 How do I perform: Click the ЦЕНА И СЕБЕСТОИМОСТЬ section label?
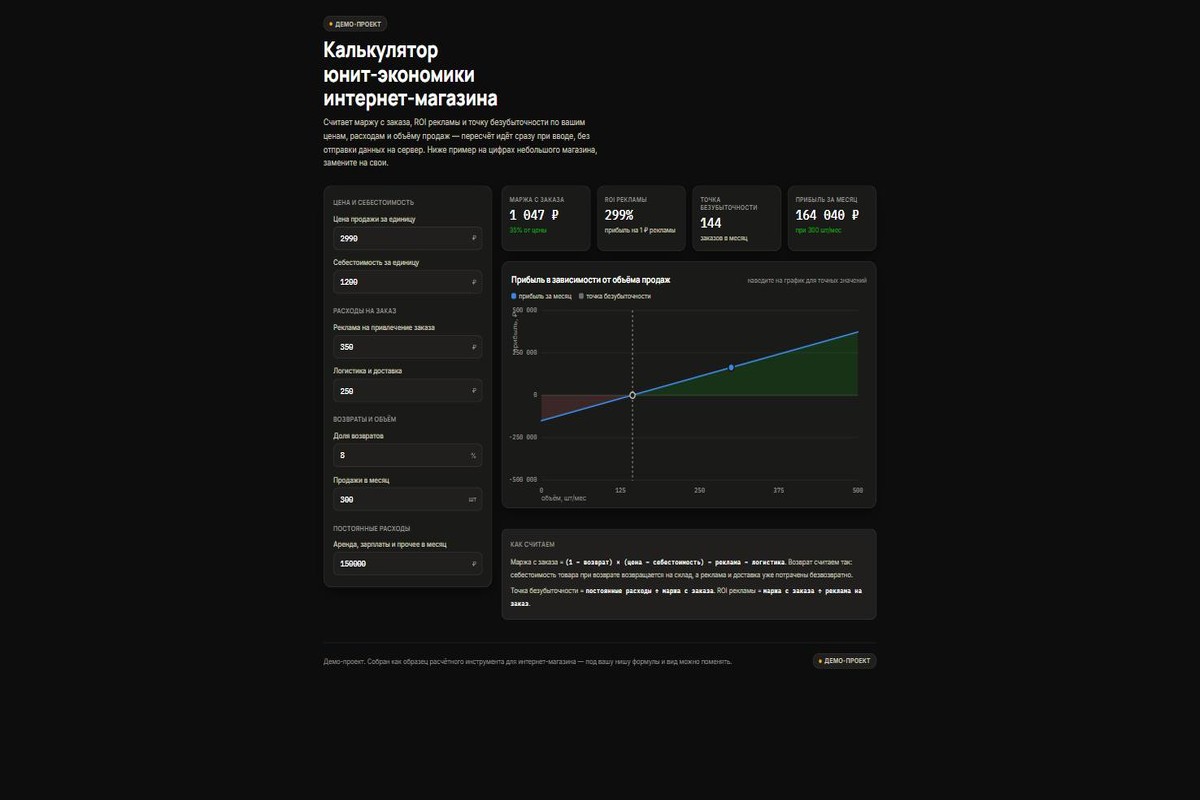point(374,202)
